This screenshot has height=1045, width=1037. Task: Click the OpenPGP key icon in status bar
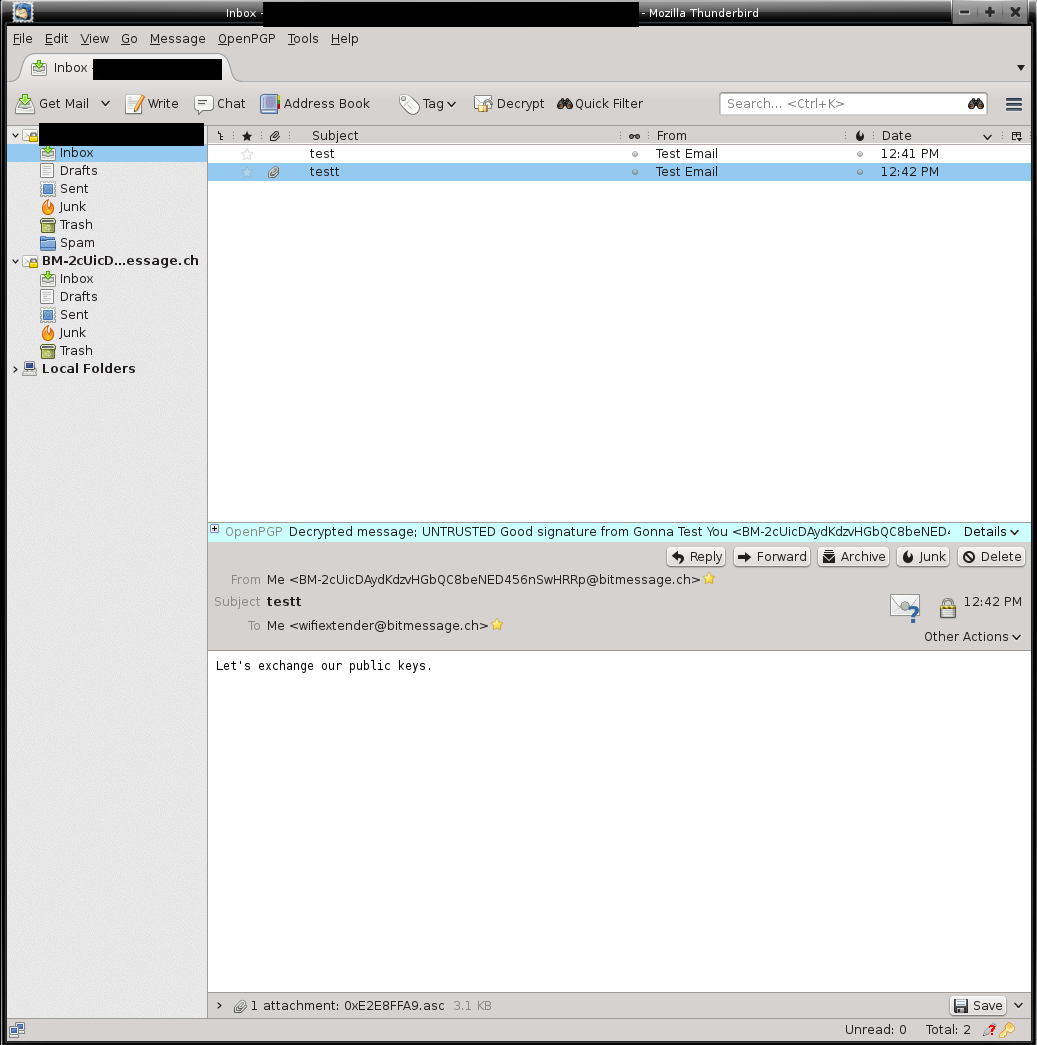tap(1007, 1030)
